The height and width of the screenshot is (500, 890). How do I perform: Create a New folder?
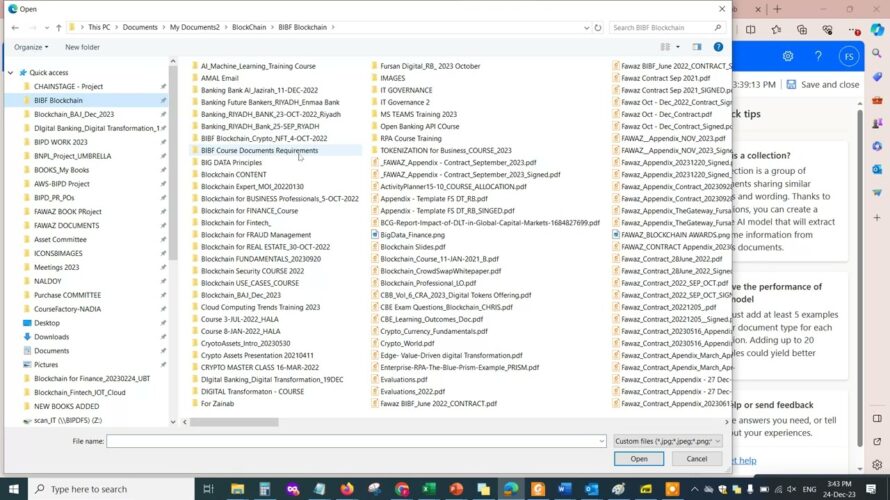tap(82, 47)
